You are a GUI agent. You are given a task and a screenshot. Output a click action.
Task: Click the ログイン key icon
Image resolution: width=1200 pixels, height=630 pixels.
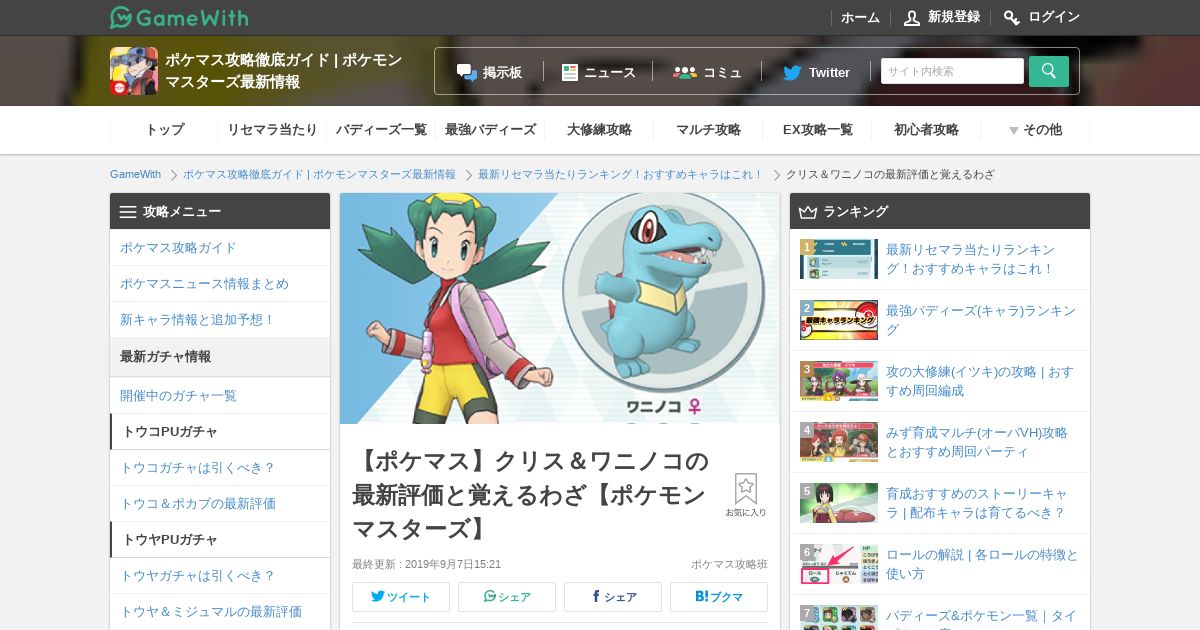1012,17
